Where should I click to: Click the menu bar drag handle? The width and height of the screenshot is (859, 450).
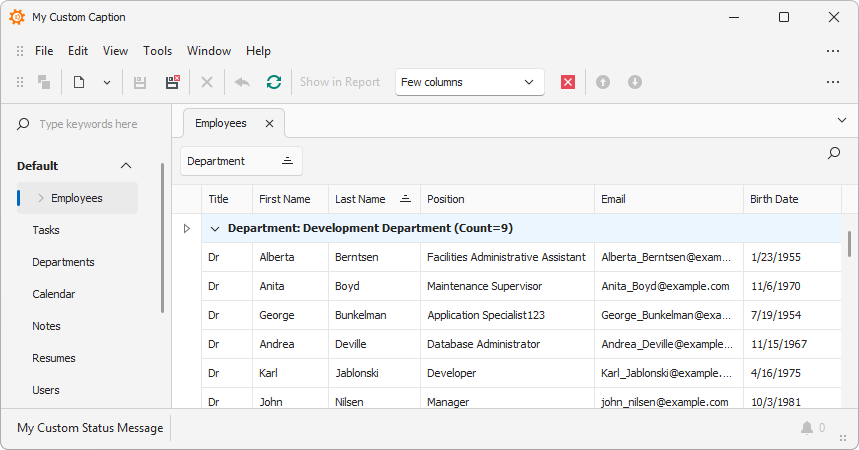pos(20,51)
